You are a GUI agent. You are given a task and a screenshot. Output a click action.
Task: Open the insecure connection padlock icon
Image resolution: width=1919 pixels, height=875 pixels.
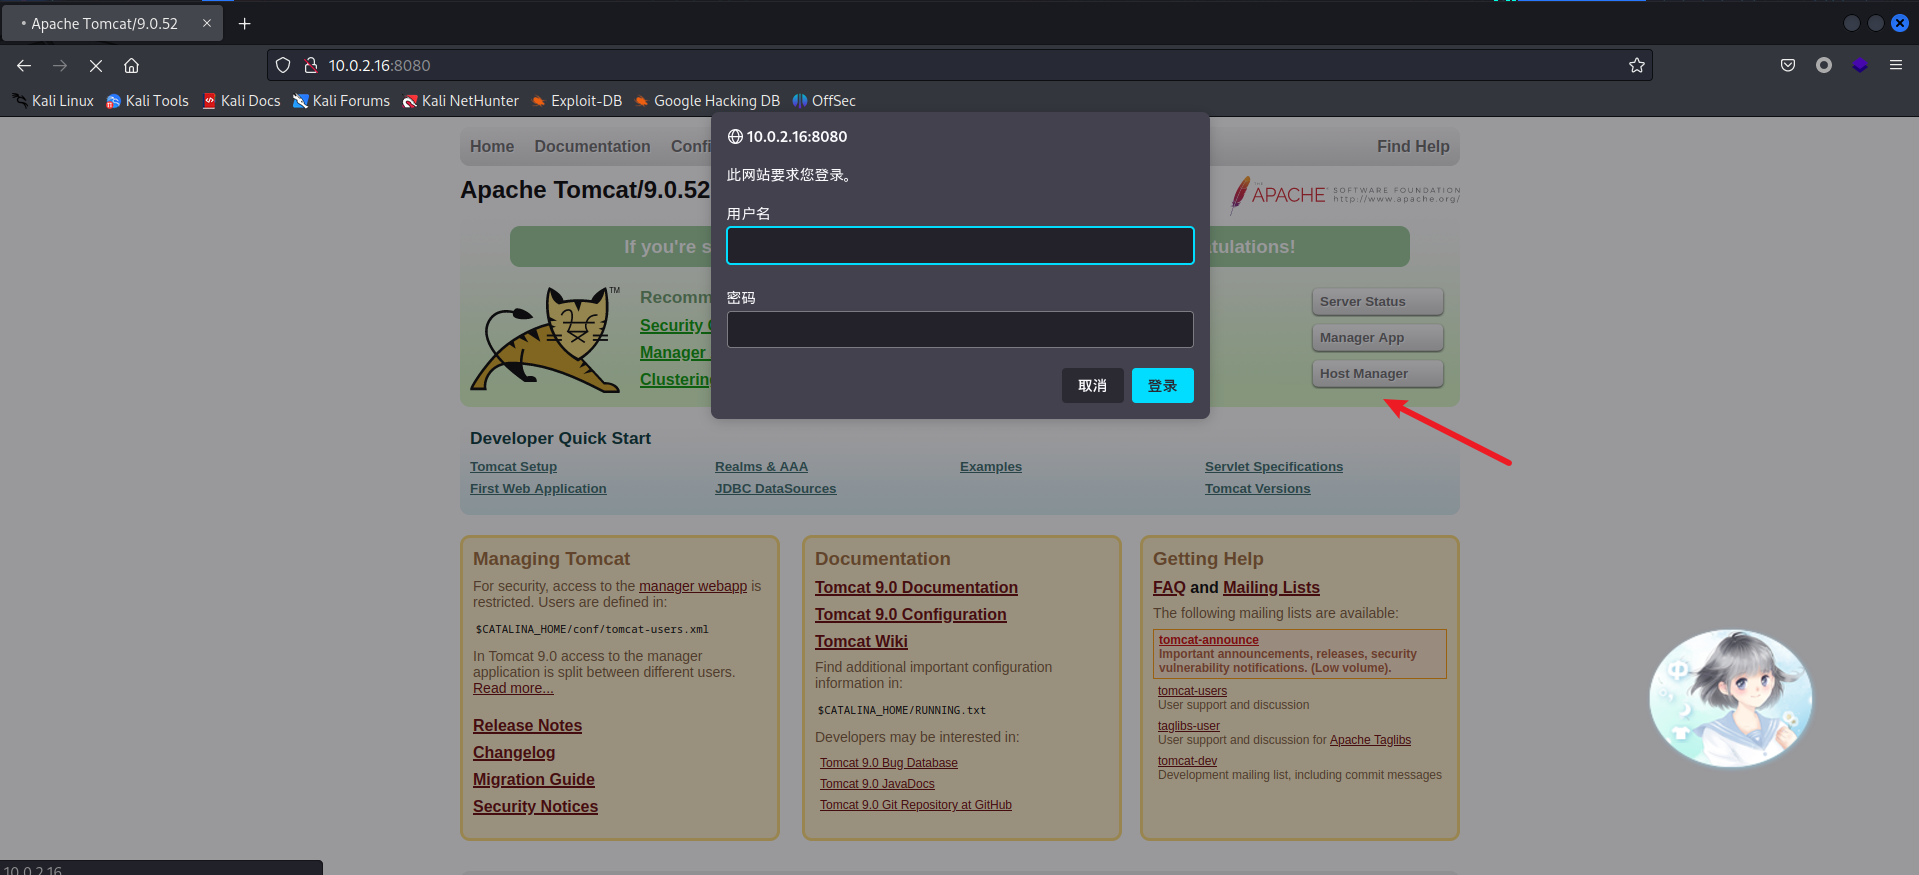click(x=311, y=65)
